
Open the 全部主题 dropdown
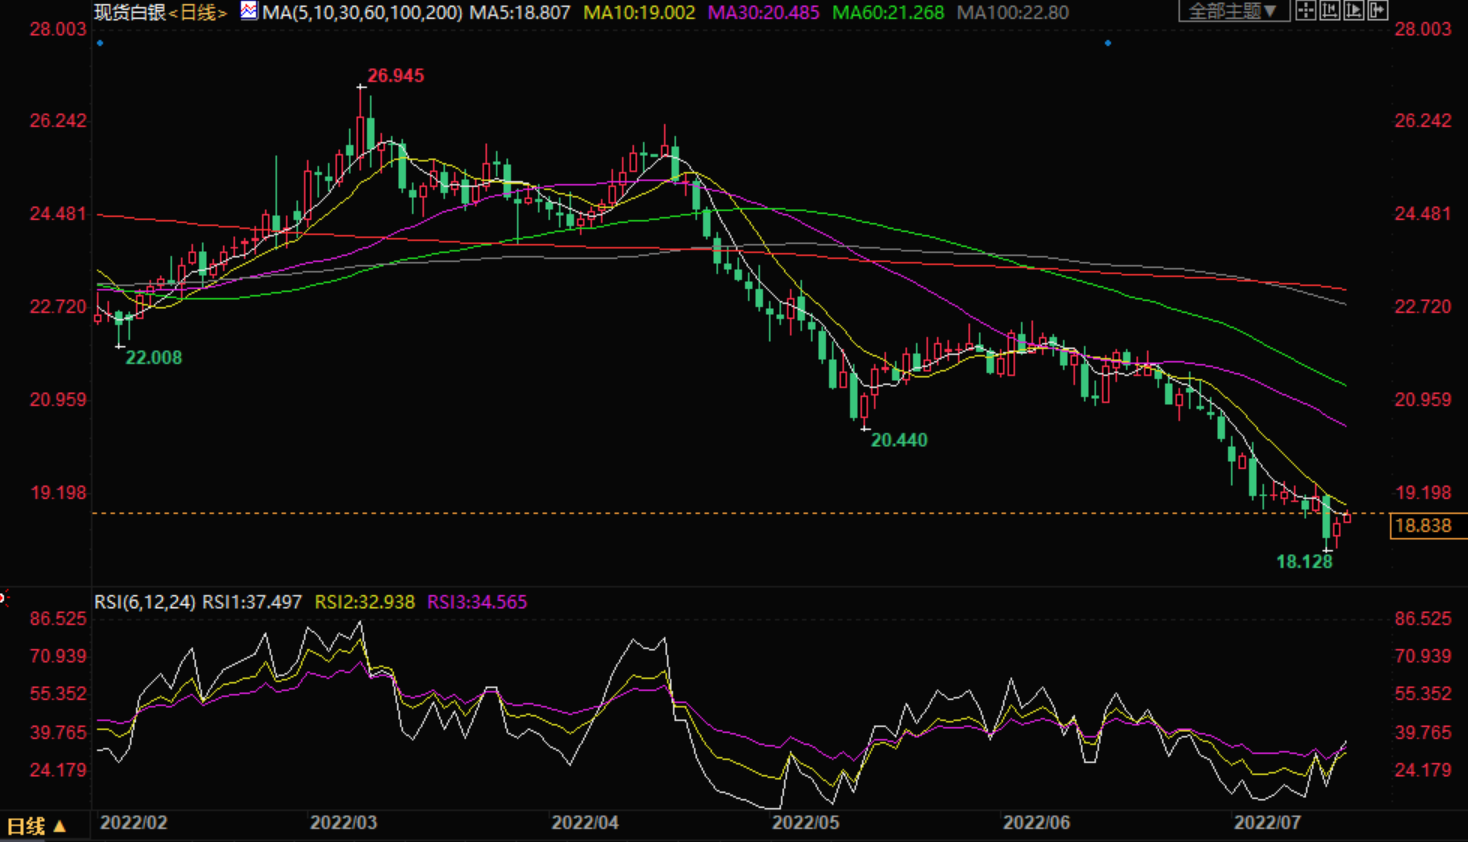pos(1233,11)
